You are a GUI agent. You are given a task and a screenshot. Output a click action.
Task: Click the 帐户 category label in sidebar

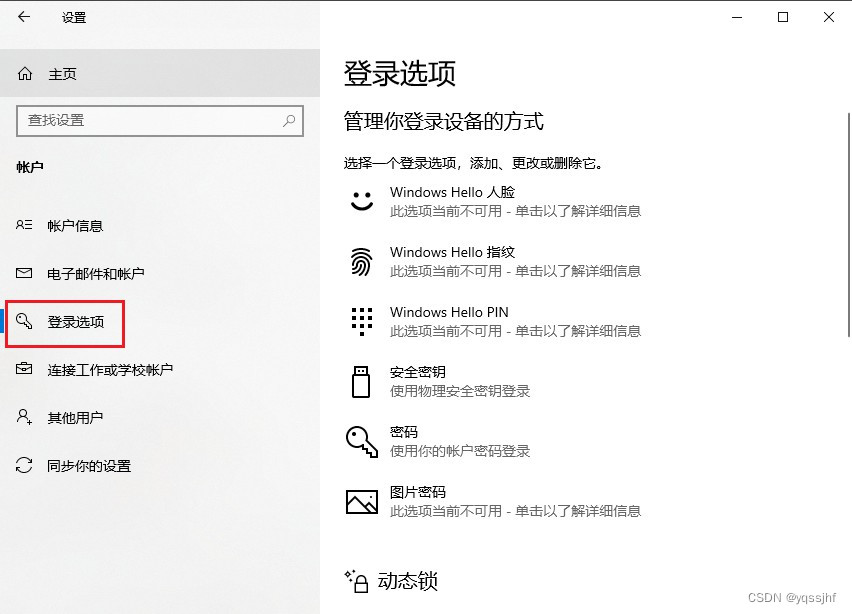pos(30,167)
